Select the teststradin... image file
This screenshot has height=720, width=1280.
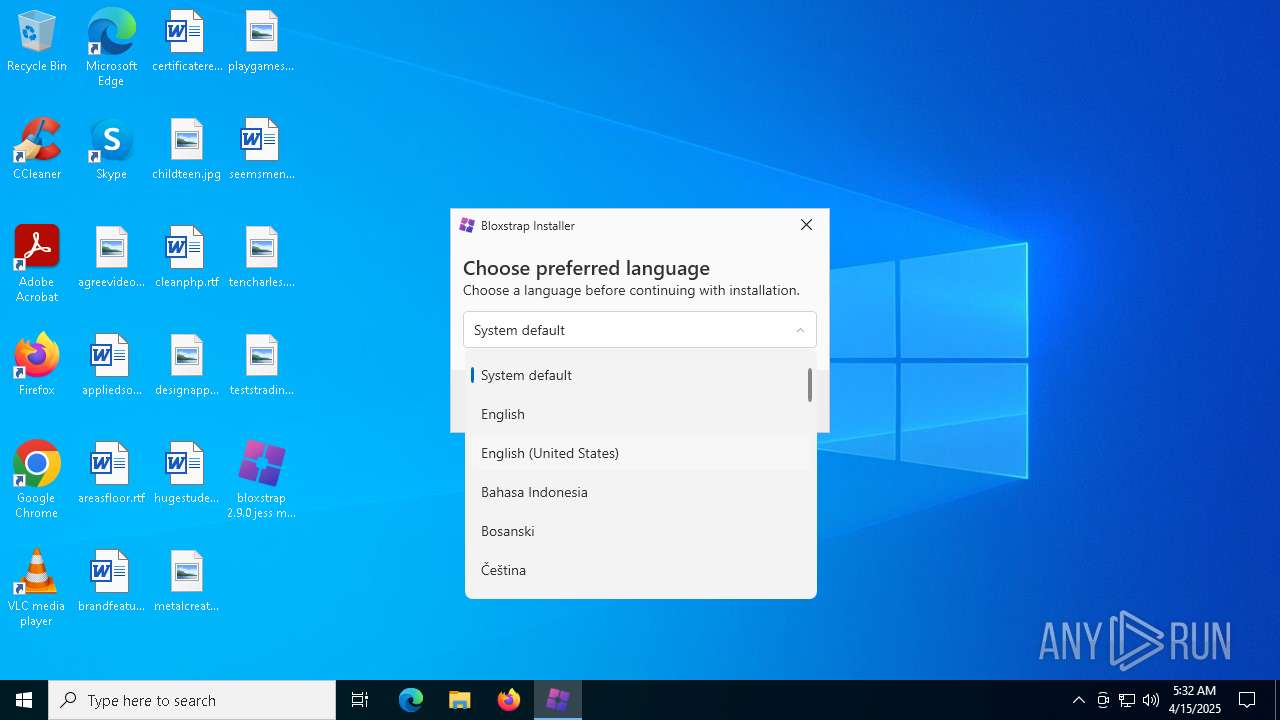pyautogui.click(x=261, y=366)
